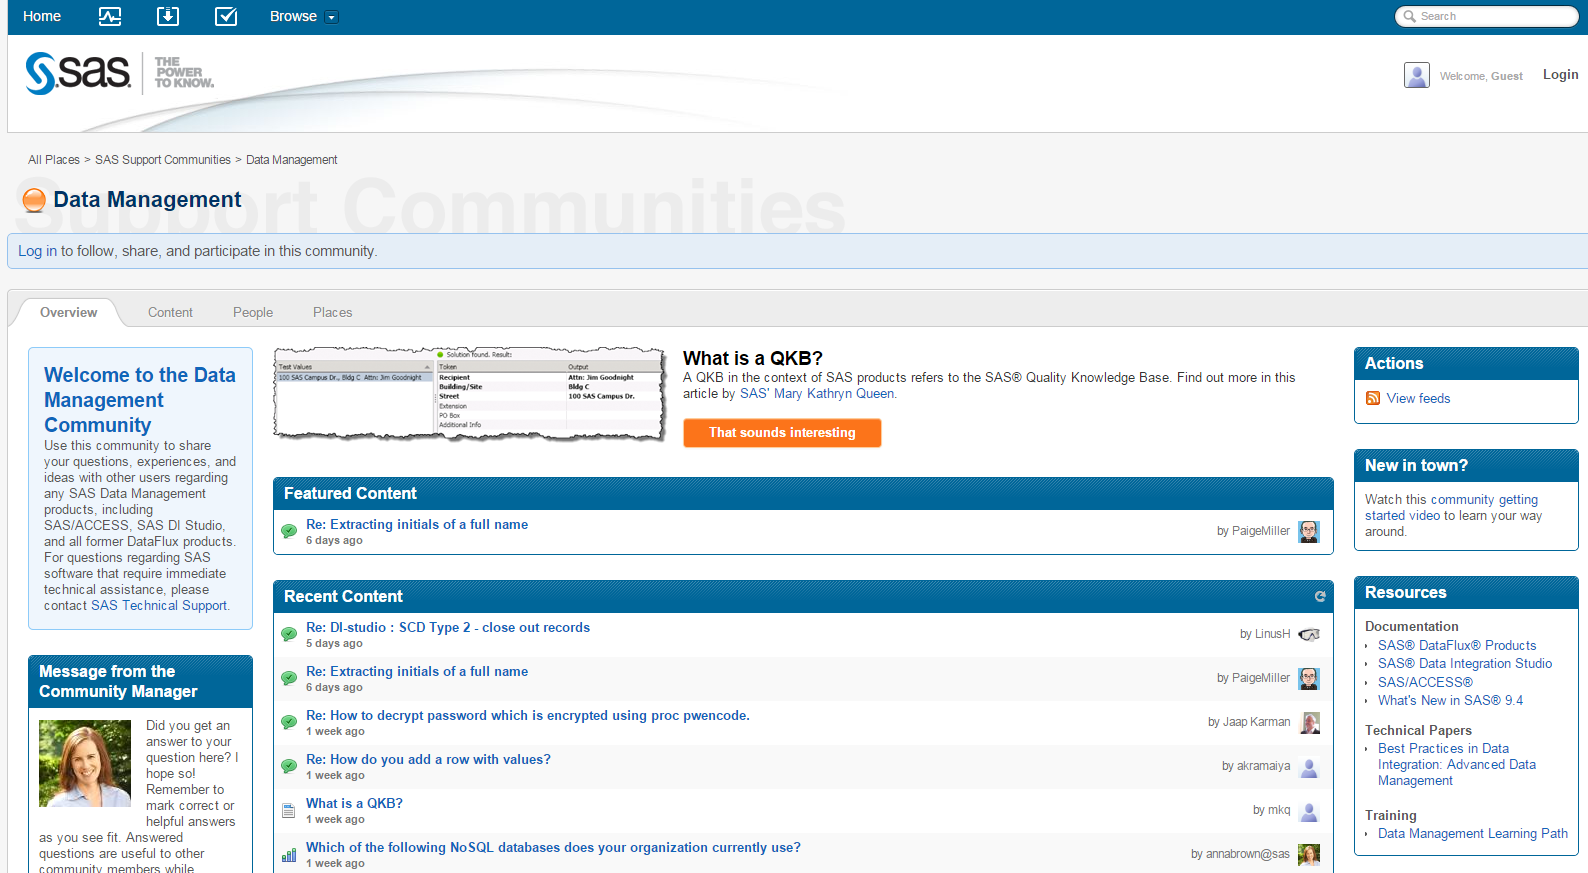The image size is (1588, 873).
Task: Open the Data Management Learning Path link
Action: (x=1472, y=833)
